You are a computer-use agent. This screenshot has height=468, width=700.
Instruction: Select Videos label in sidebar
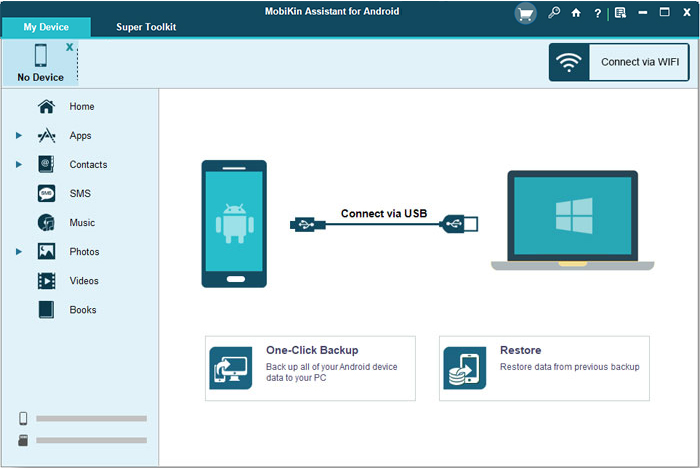click(84, 280)
